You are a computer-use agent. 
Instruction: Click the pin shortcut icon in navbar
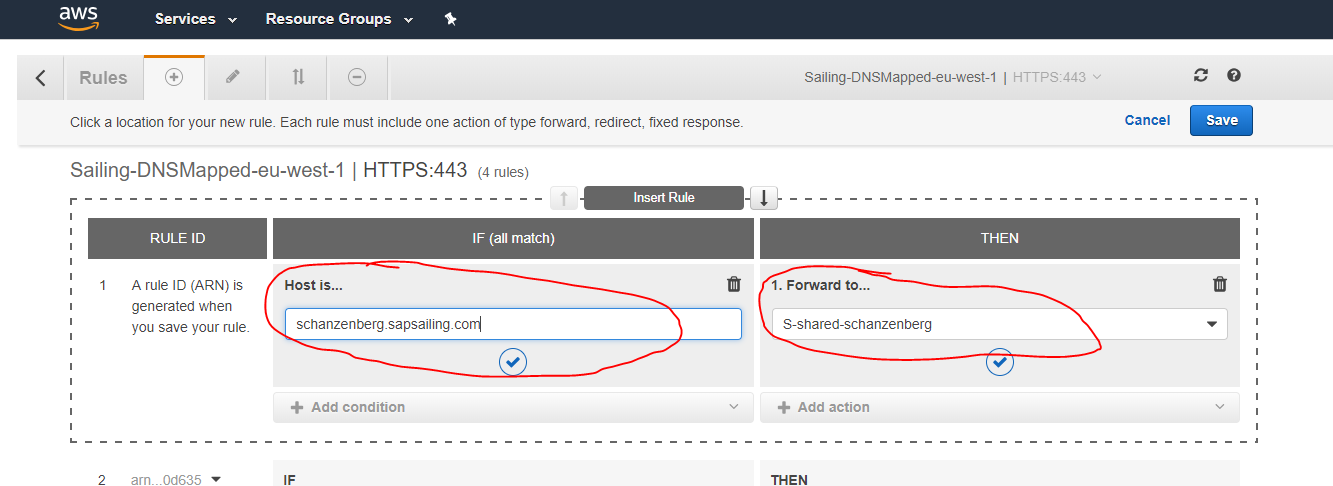tap(450, 19)
